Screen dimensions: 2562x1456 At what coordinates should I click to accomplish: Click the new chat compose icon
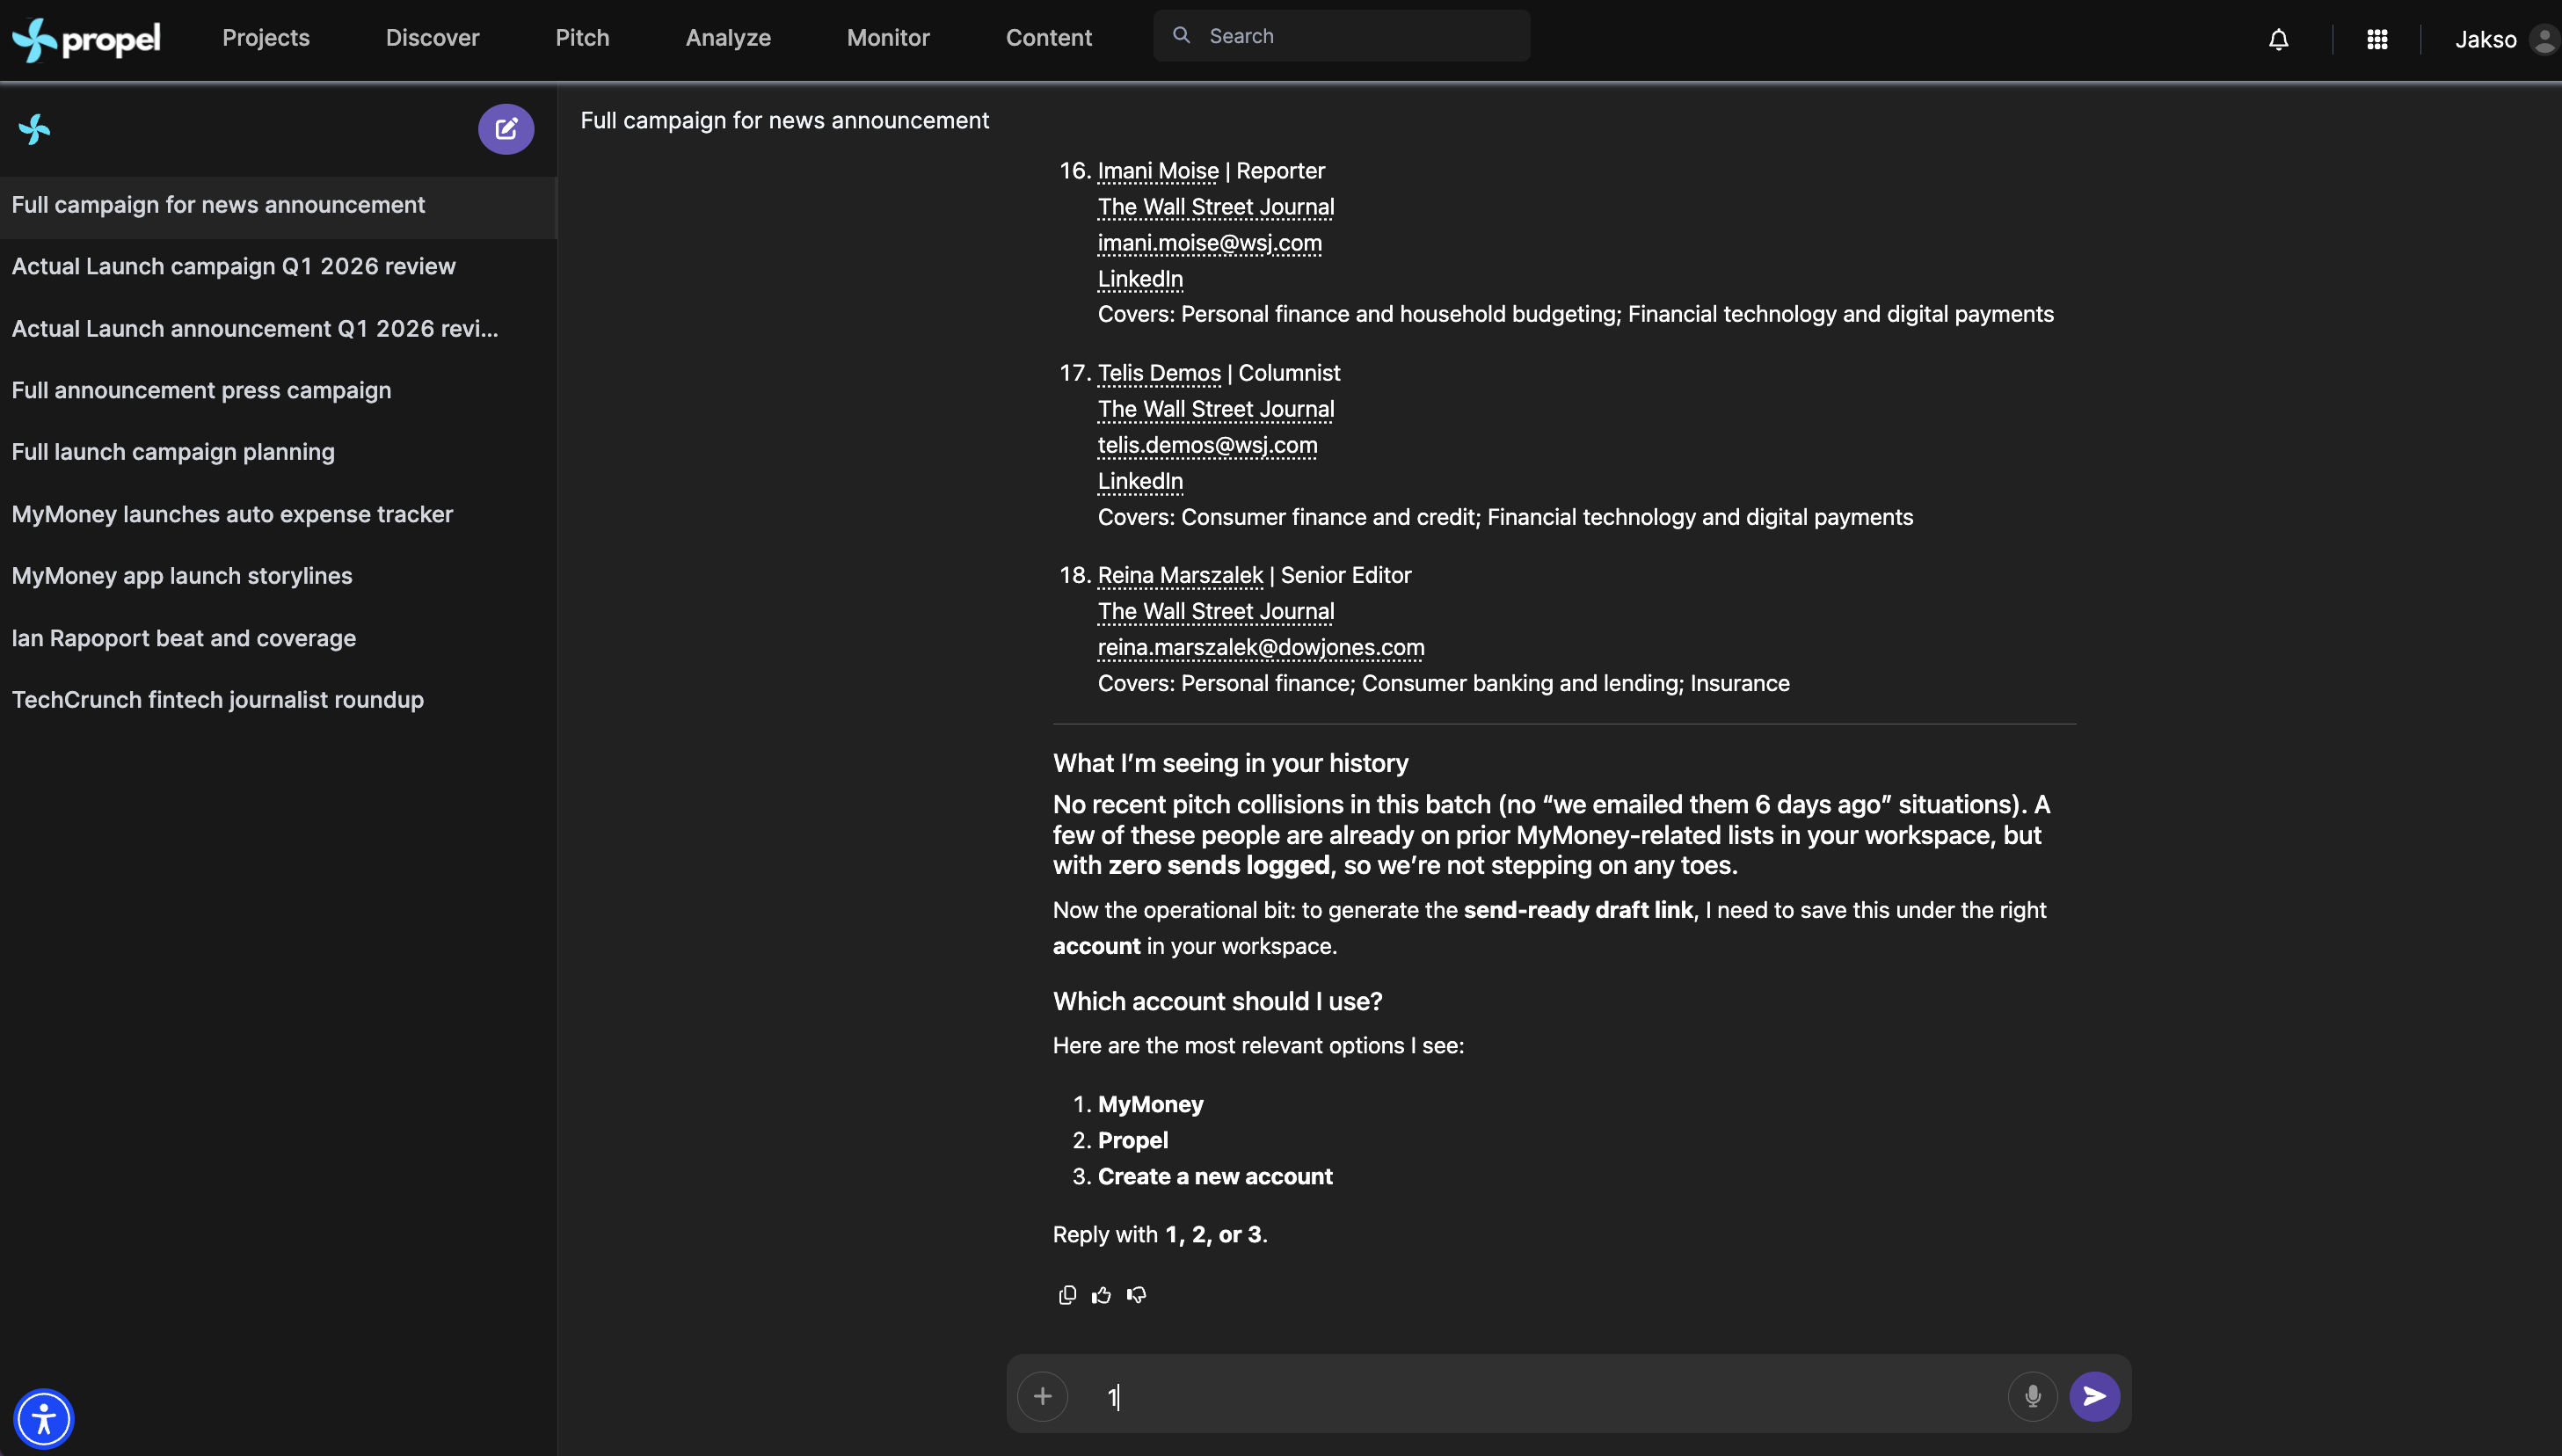(506, 129)
